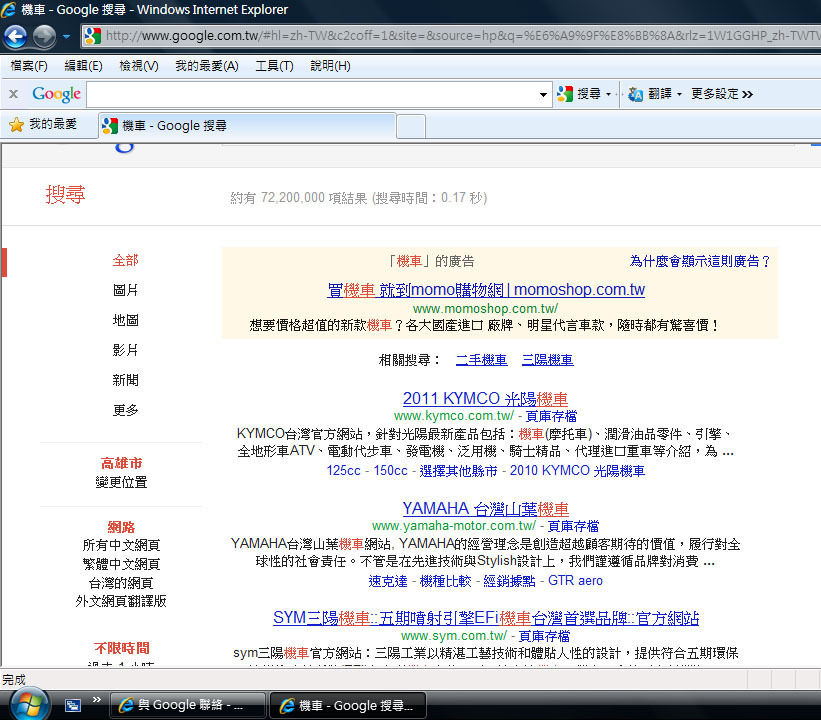Click the Windows Start orb

[28, 705]
